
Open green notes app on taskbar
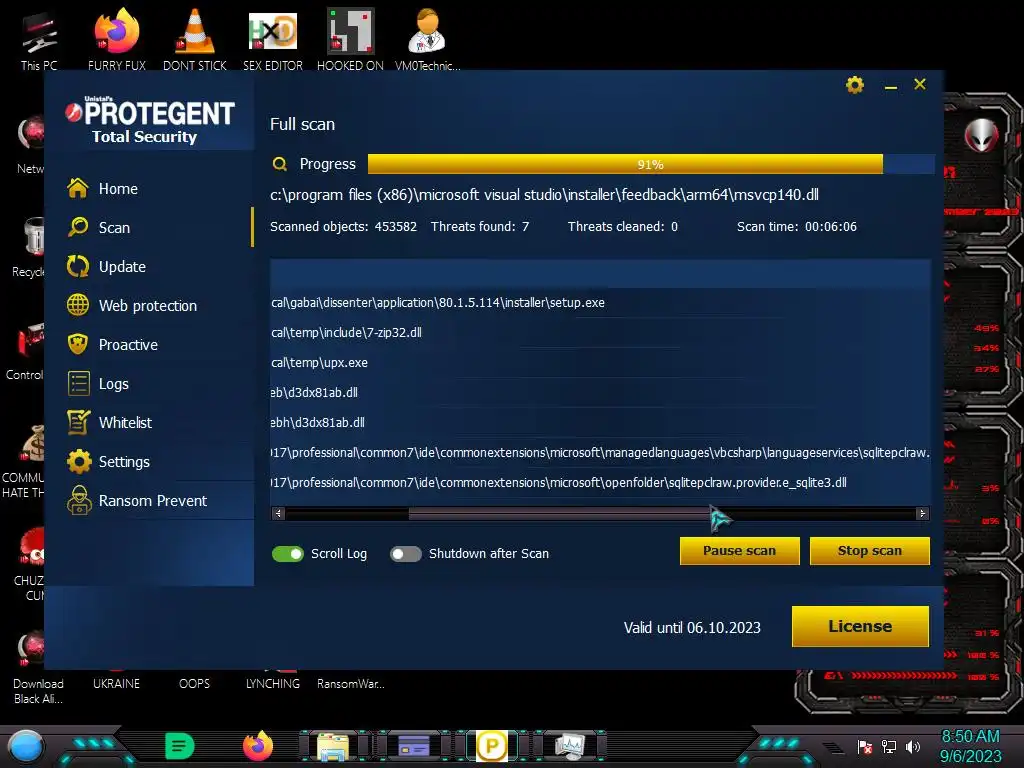point(180,746)
